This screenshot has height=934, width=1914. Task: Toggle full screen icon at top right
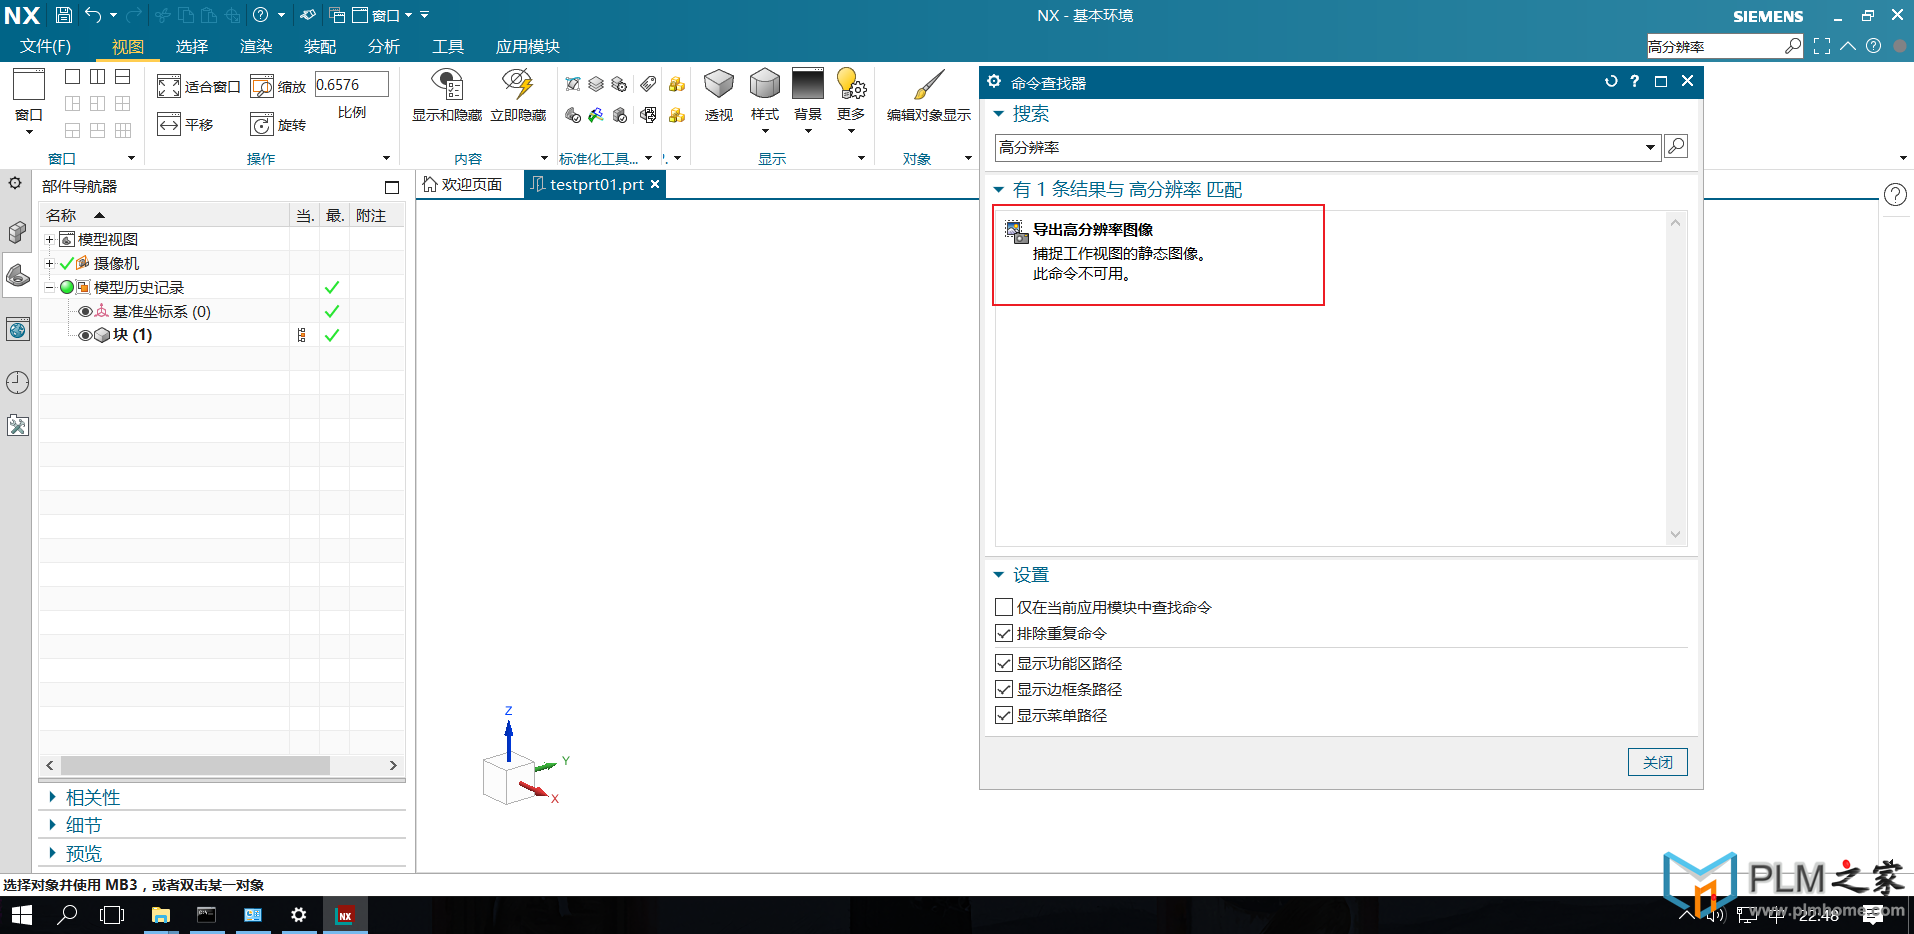(x=1822, y=46)
